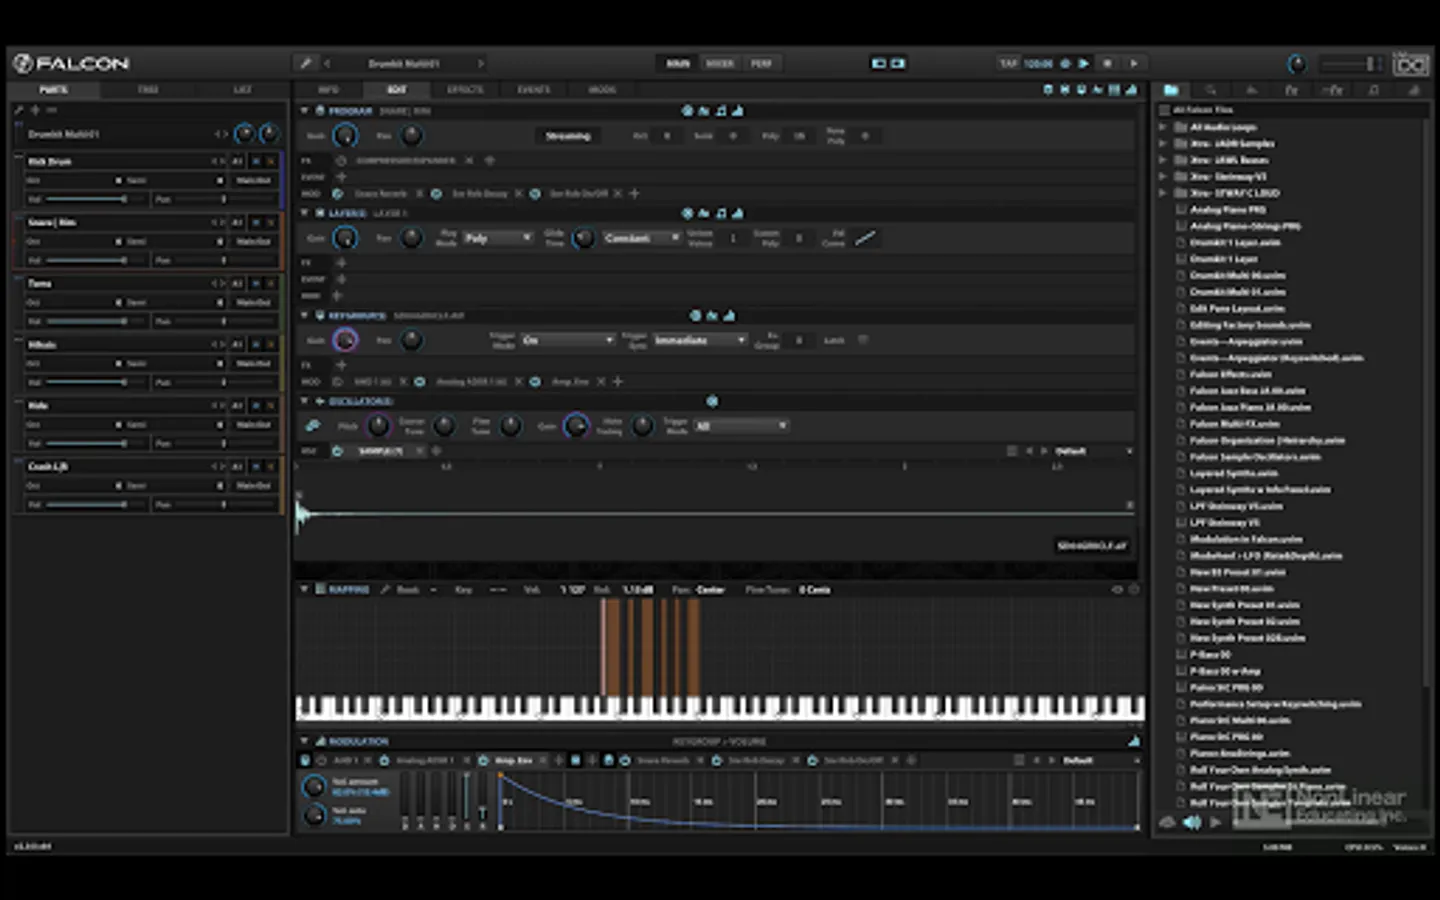This screenshot has height=900, width=1440.
Task: Adjust the master volume knob
Action: click(x=1296, y=64)
